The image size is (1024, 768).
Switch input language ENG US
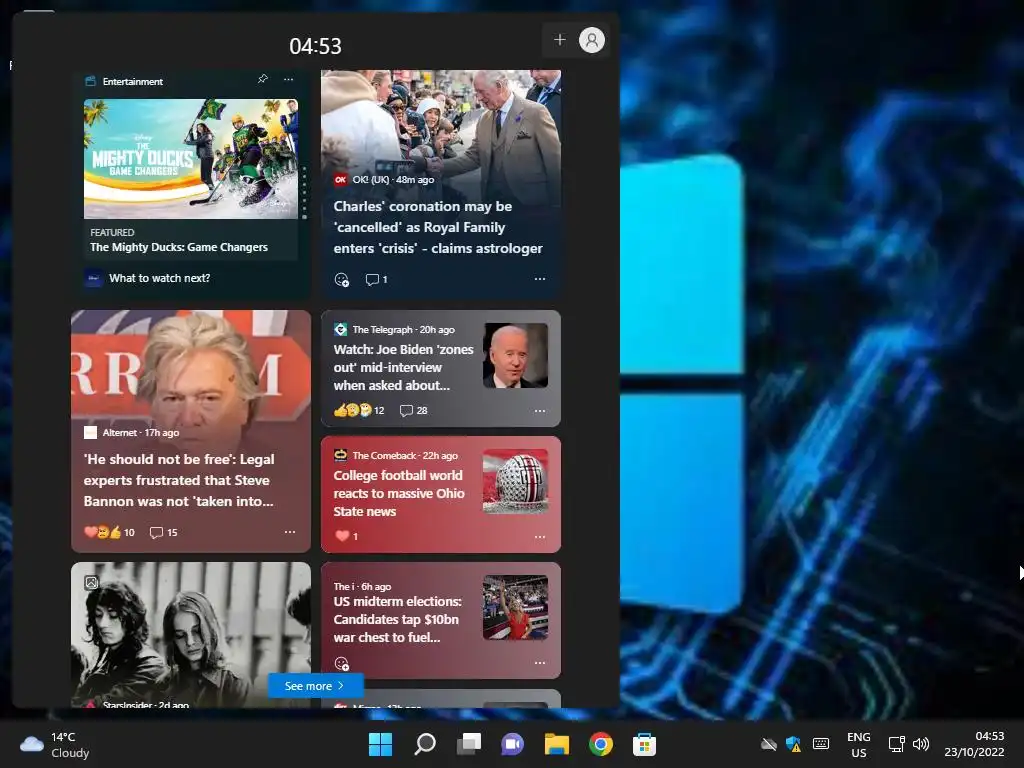pyautogui.click(x=859, y=744)
